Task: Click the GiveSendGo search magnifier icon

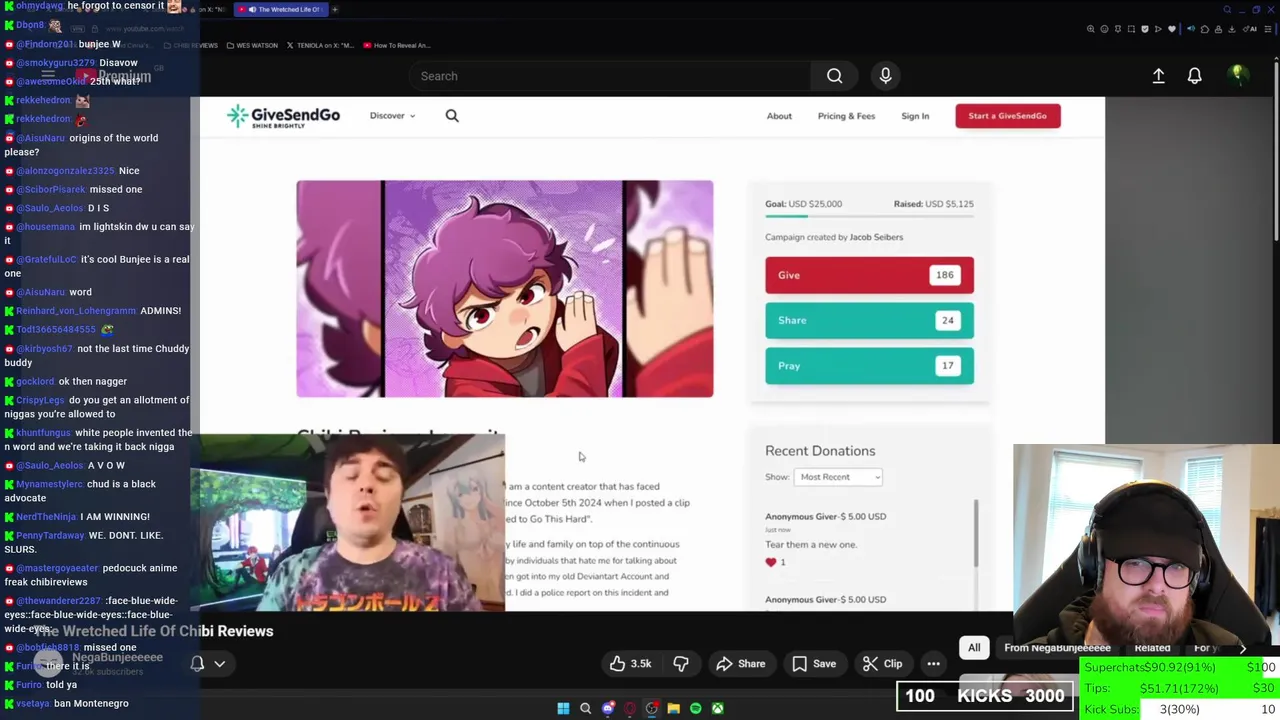Action: click(452, 116)
